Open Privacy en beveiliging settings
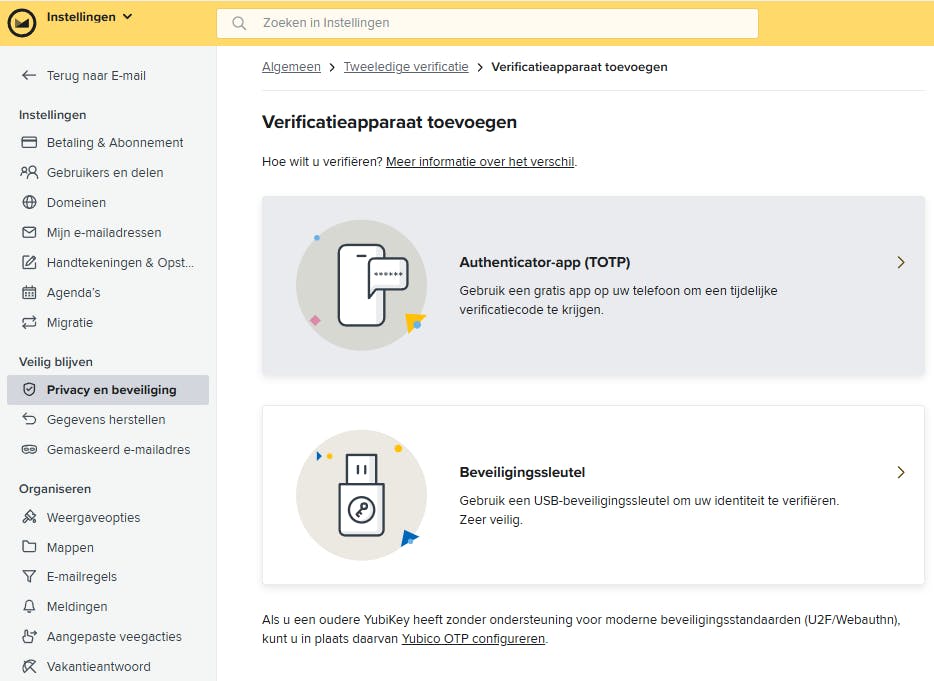Viewport: 934px width, 681px height. pos(111,390)
